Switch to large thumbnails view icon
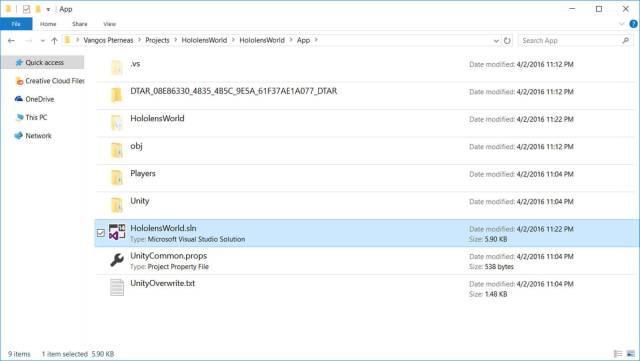This screenshot has width=640, height=361. 631,354
